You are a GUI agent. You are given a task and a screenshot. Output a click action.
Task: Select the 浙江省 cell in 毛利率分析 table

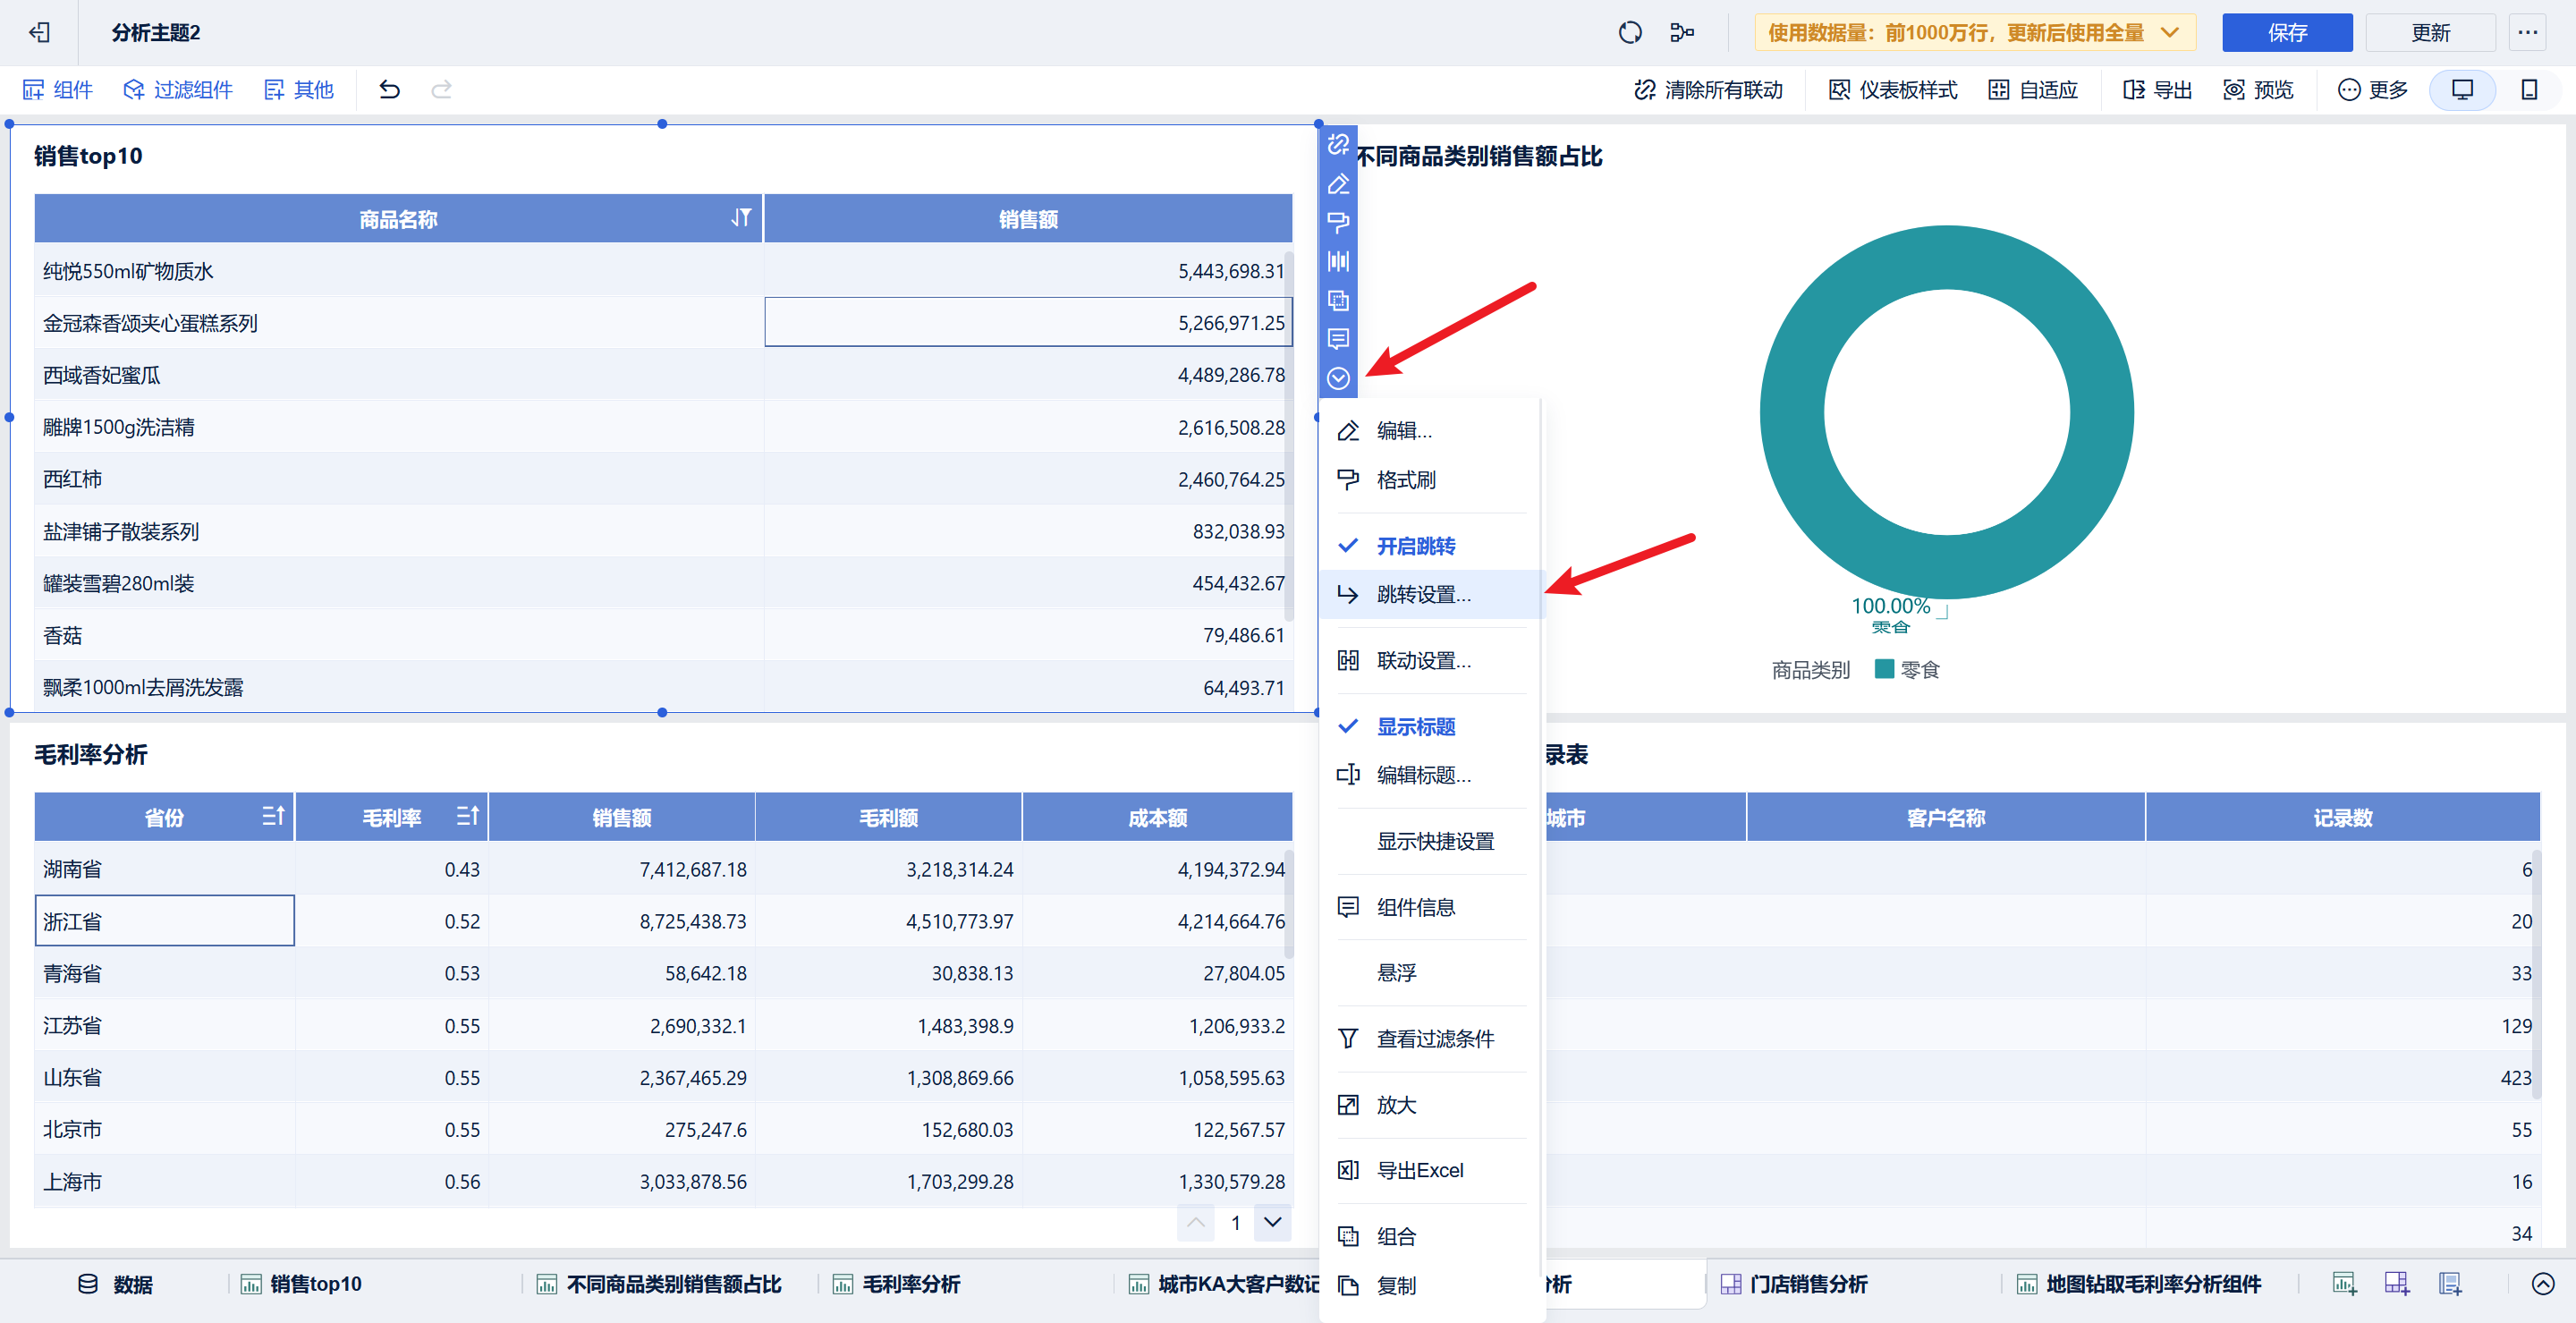(165, 921)
